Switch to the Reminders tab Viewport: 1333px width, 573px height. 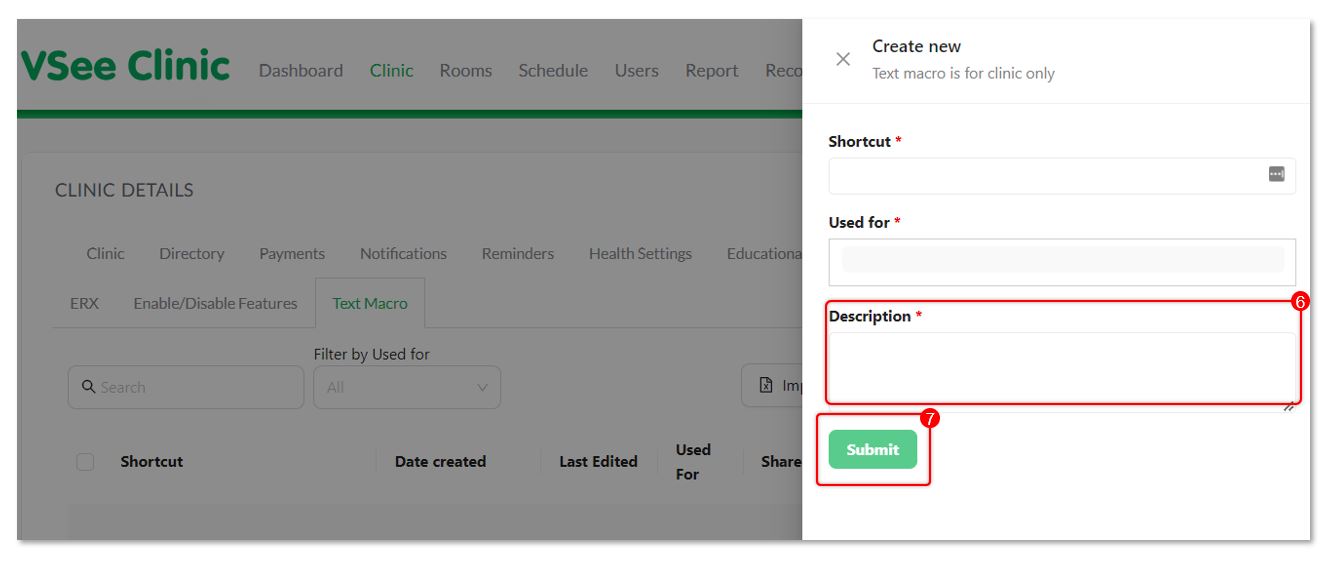click(x=518, y=254)
